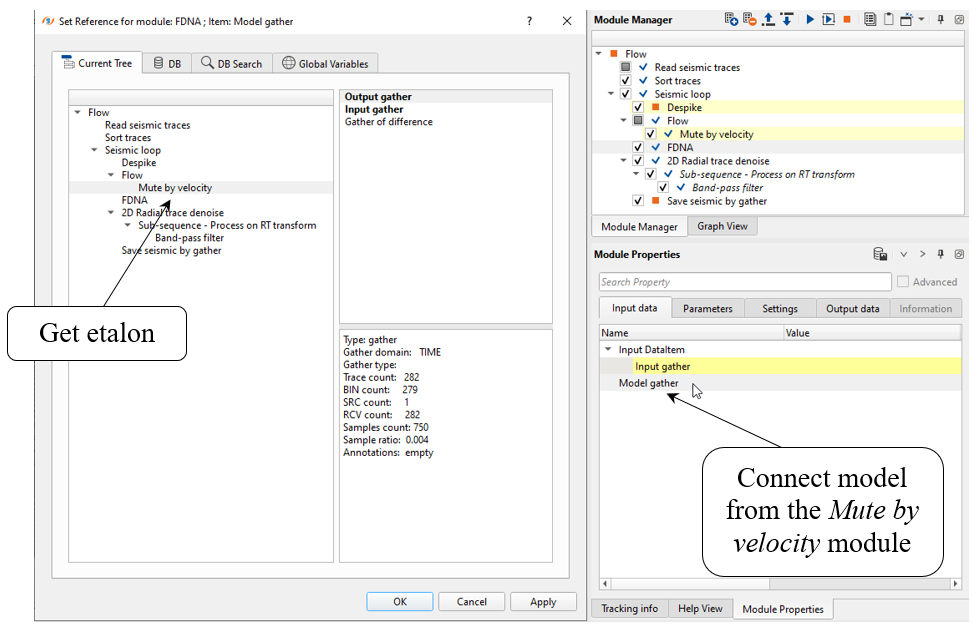The height and width of the screenshot is (627, 973).
Task: Run the flow with the blue play icon
Action: (810, 19)
